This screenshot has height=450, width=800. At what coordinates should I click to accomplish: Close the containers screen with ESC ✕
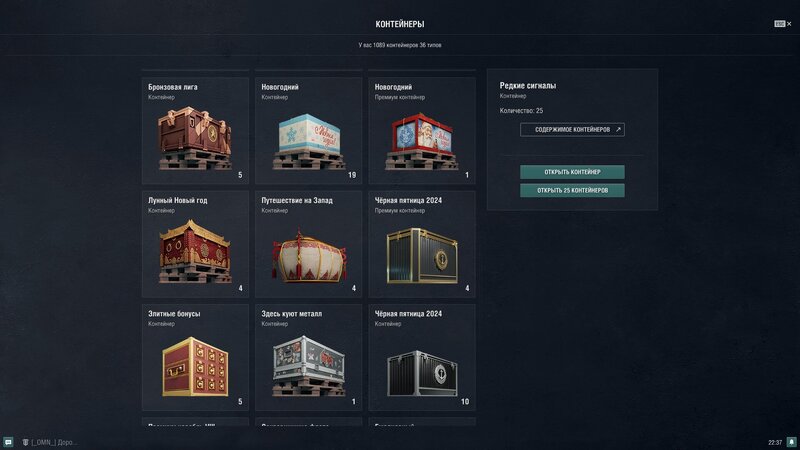(x=783, y=23)
